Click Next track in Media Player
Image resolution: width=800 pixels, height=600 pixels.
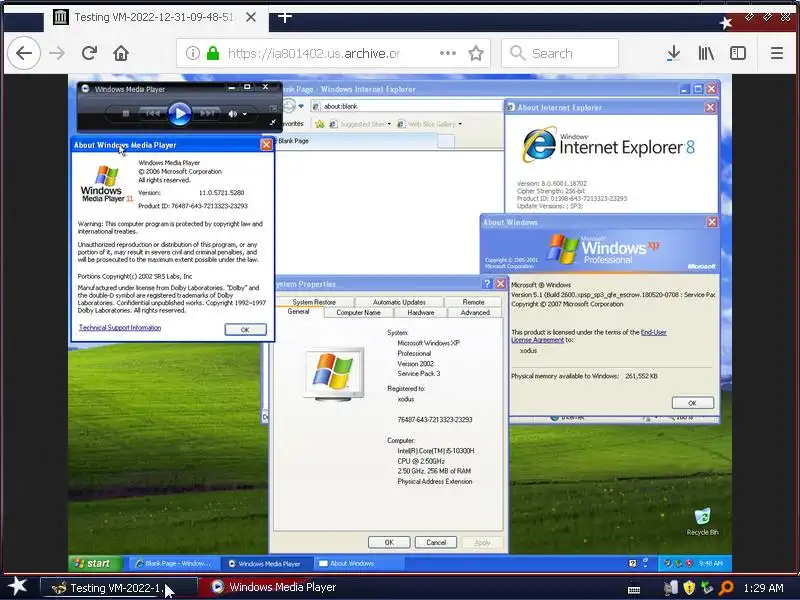(207, 113)
